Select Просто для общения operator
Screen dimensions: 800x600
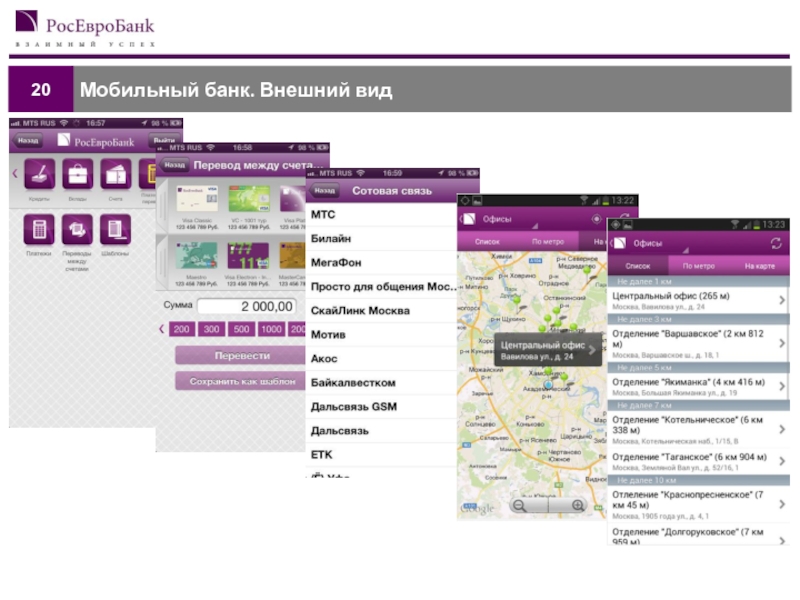pos(381,287)
